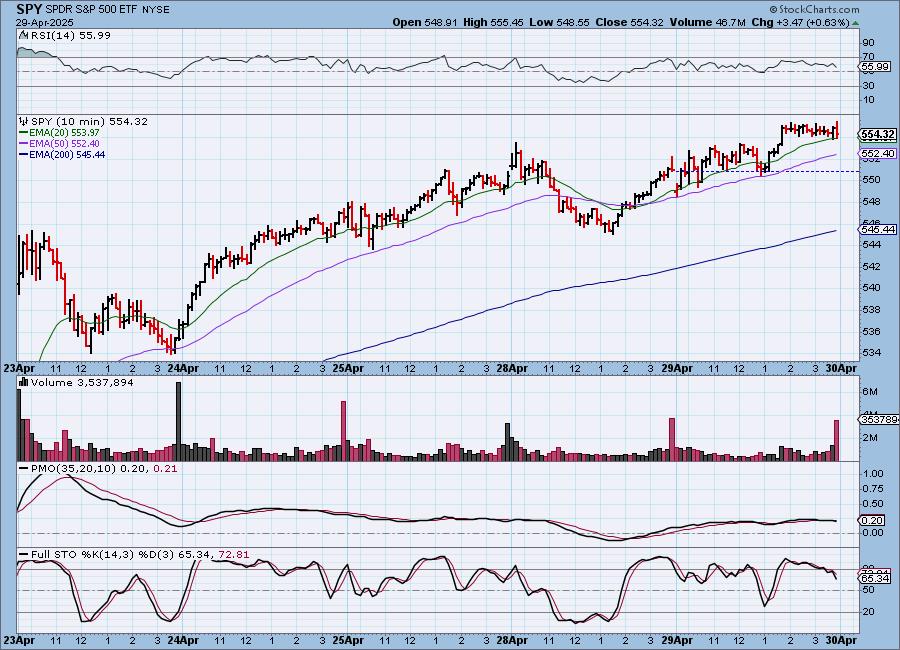Click the candlestick icon beside SPY (10 min)

click(24, 121)
